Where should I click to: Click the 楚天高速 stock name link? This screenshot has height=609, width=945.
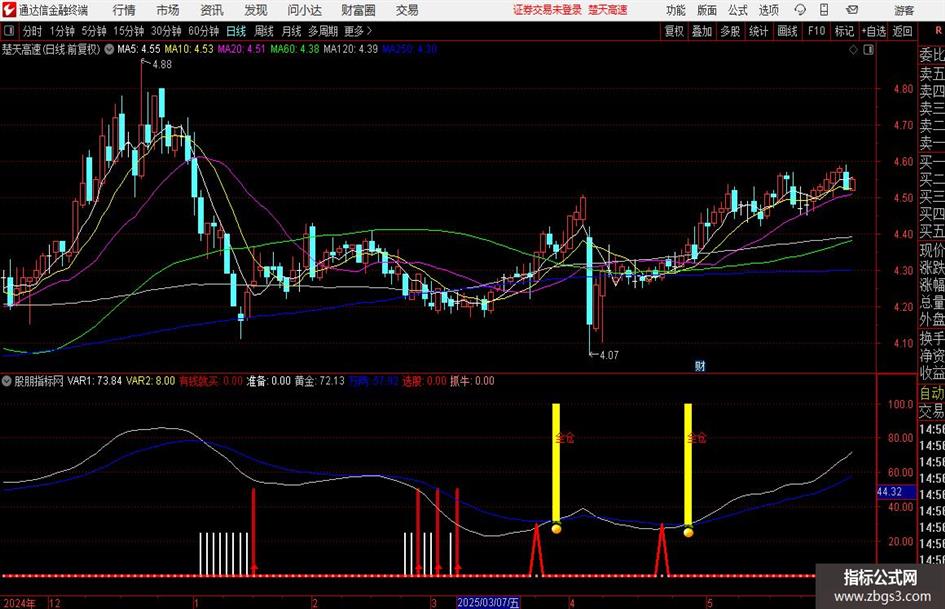tap(608, 10)
